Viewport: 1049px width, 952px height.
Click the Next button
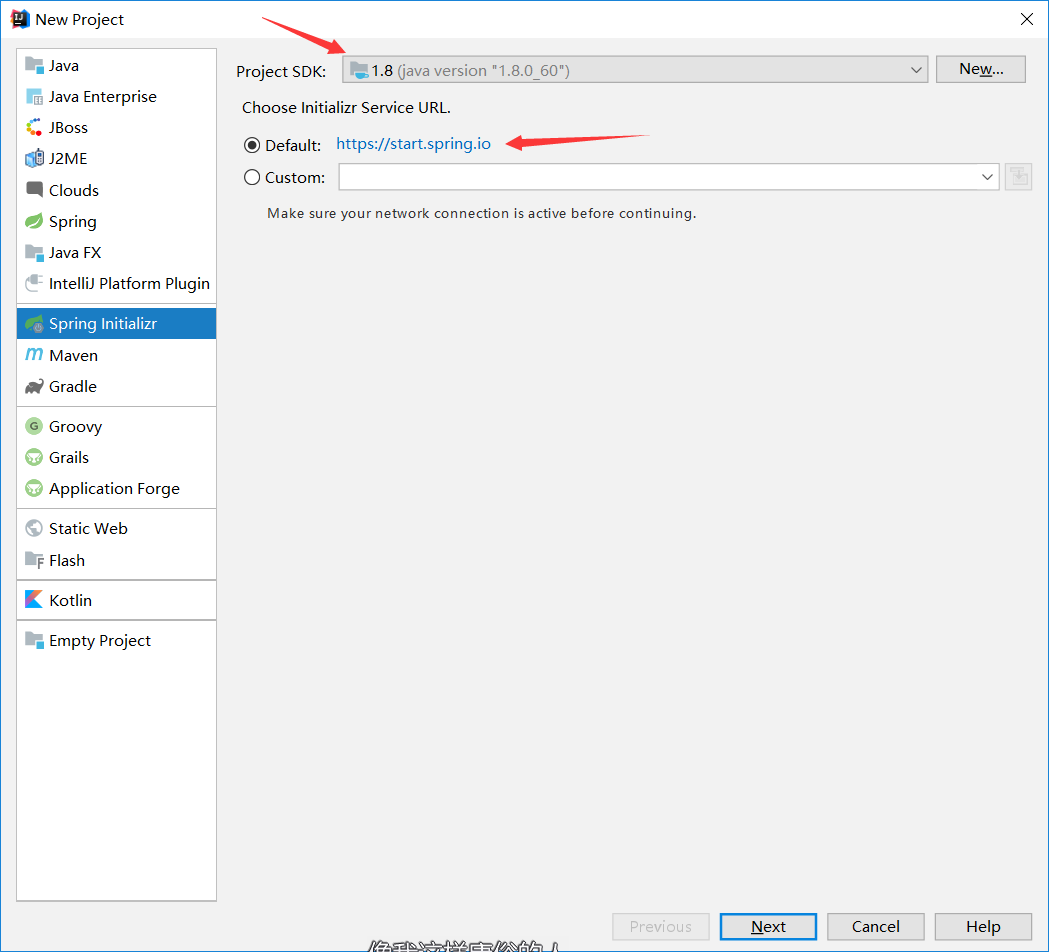[x=768, y=927]
